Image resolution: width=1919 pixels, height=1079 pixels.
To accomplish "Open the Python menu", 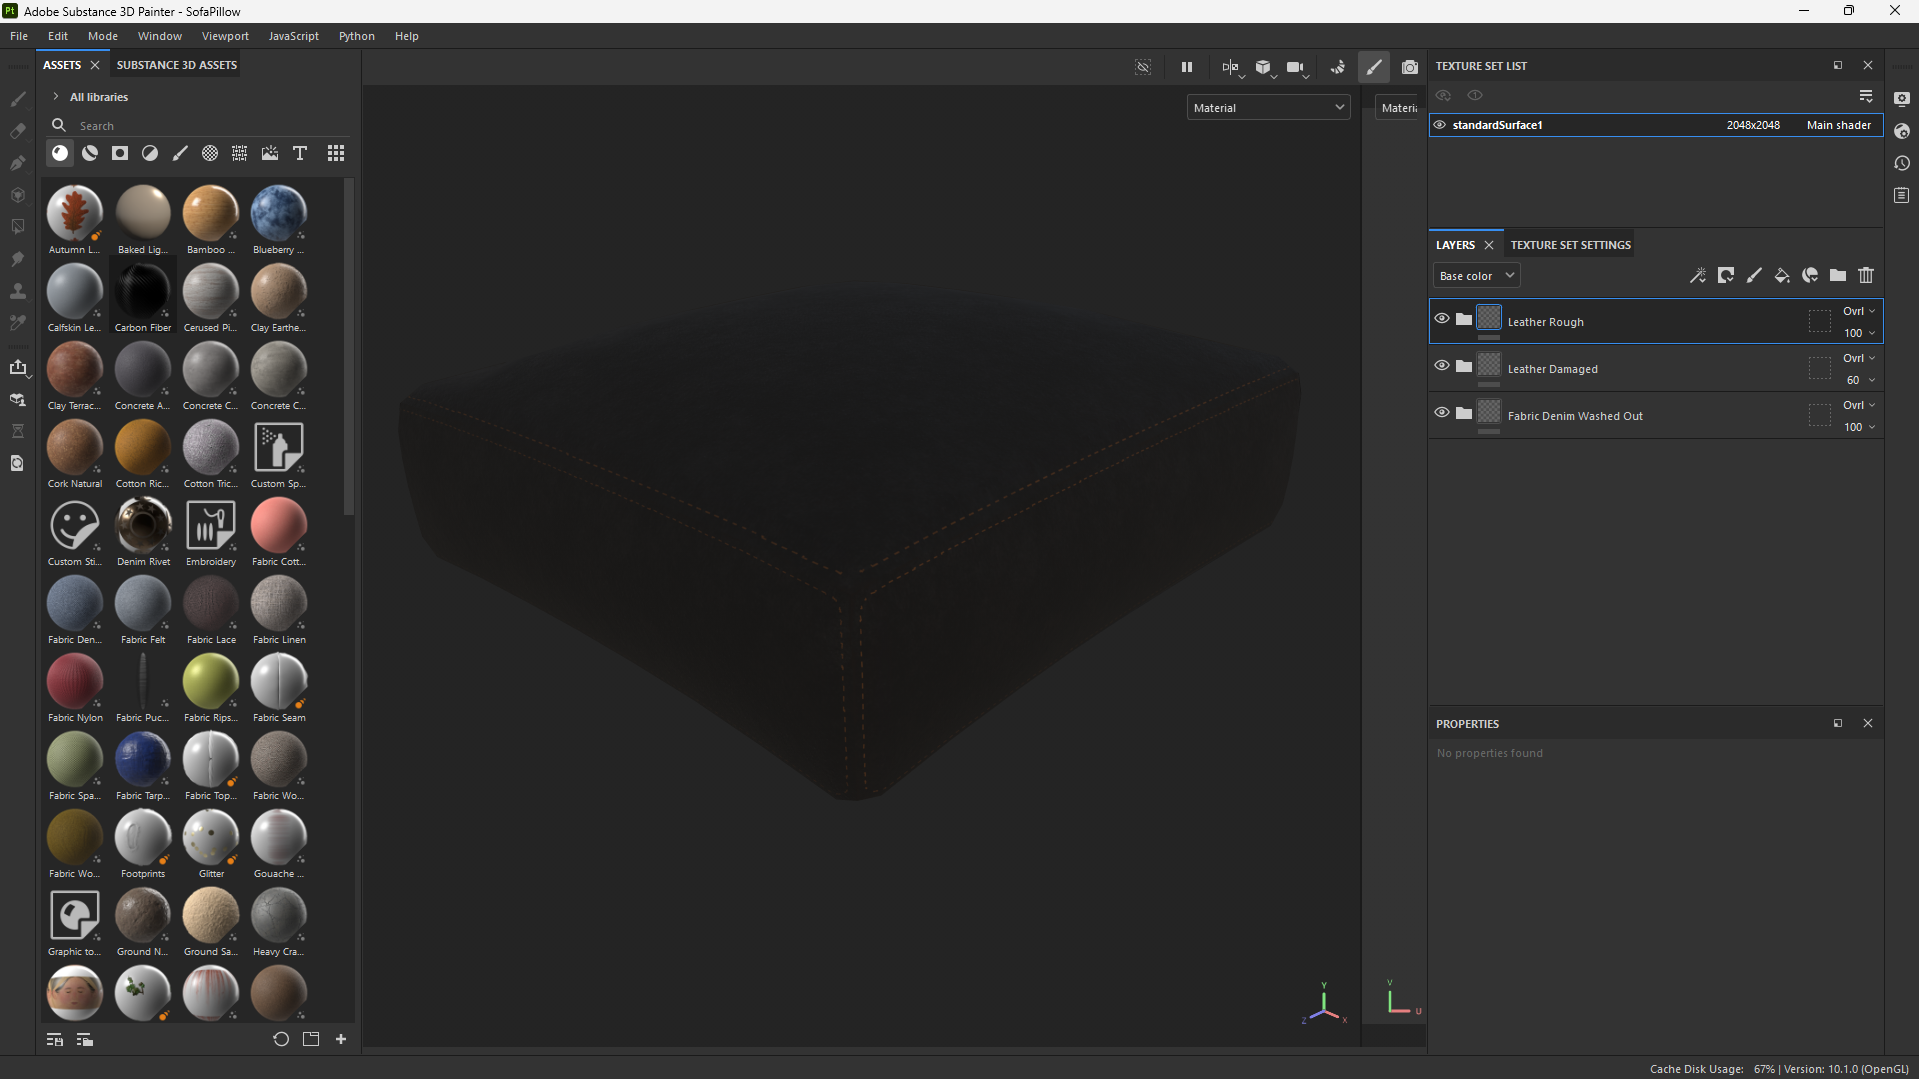I will click(x=357, y=36).
